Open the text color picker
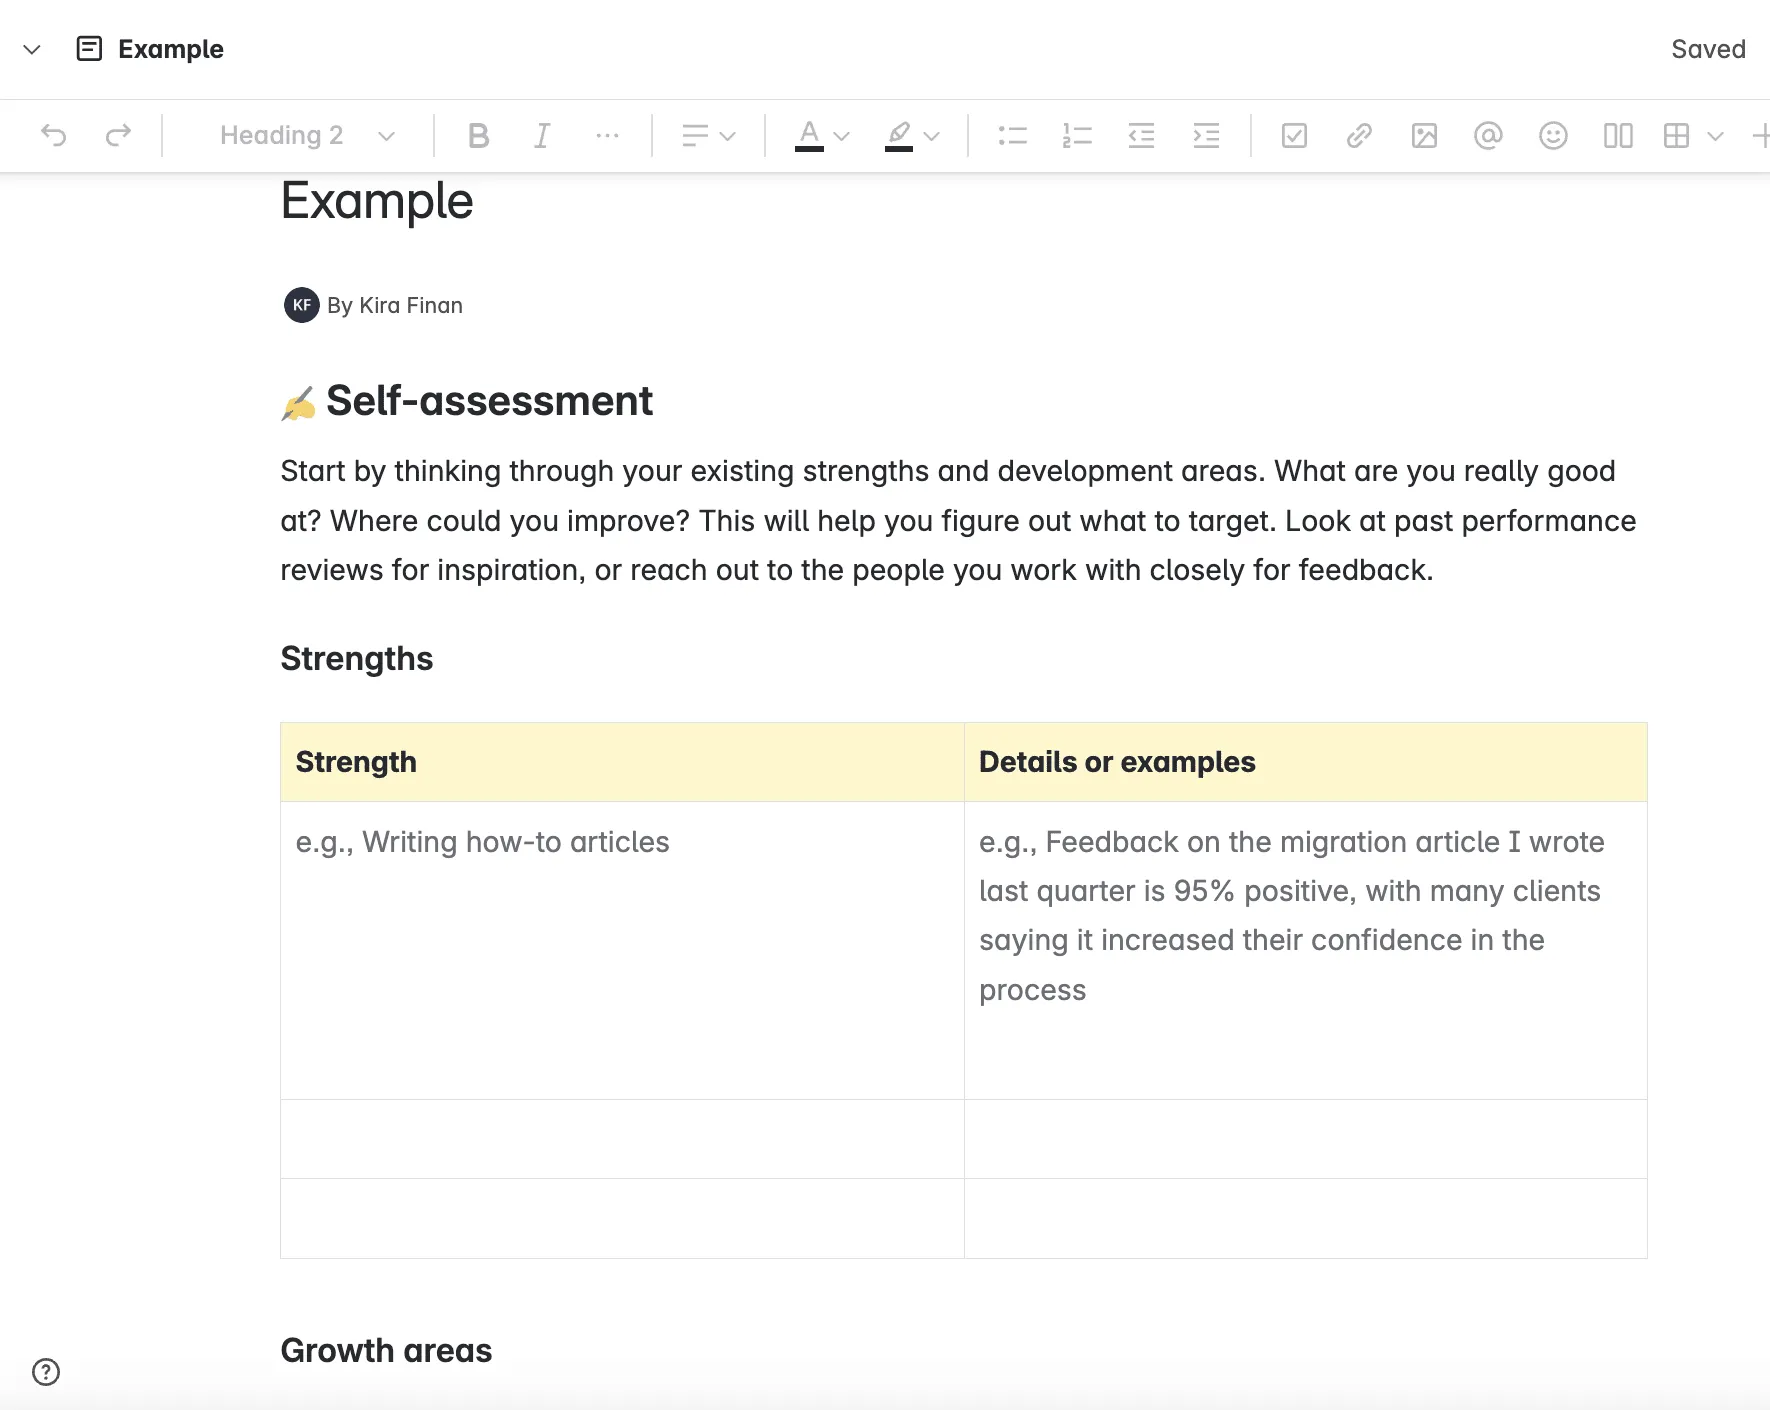The image size is (1770, 1410). [822, 135]
